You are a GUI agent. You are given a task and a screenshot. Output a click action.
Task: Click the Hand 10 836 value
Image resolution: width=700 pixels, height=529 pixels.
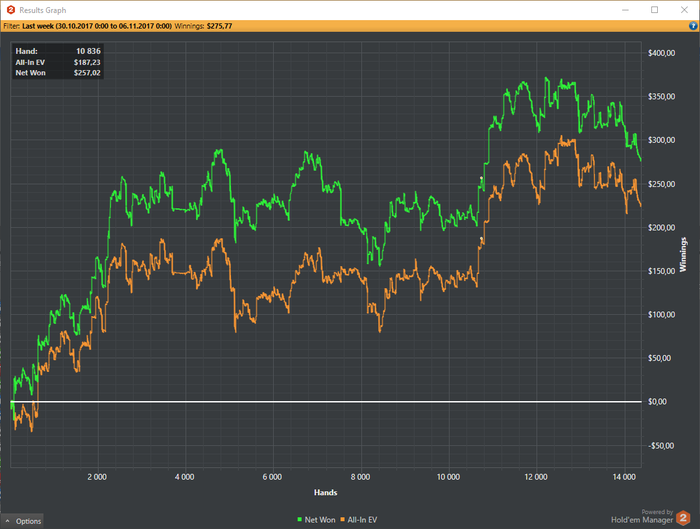88,51
